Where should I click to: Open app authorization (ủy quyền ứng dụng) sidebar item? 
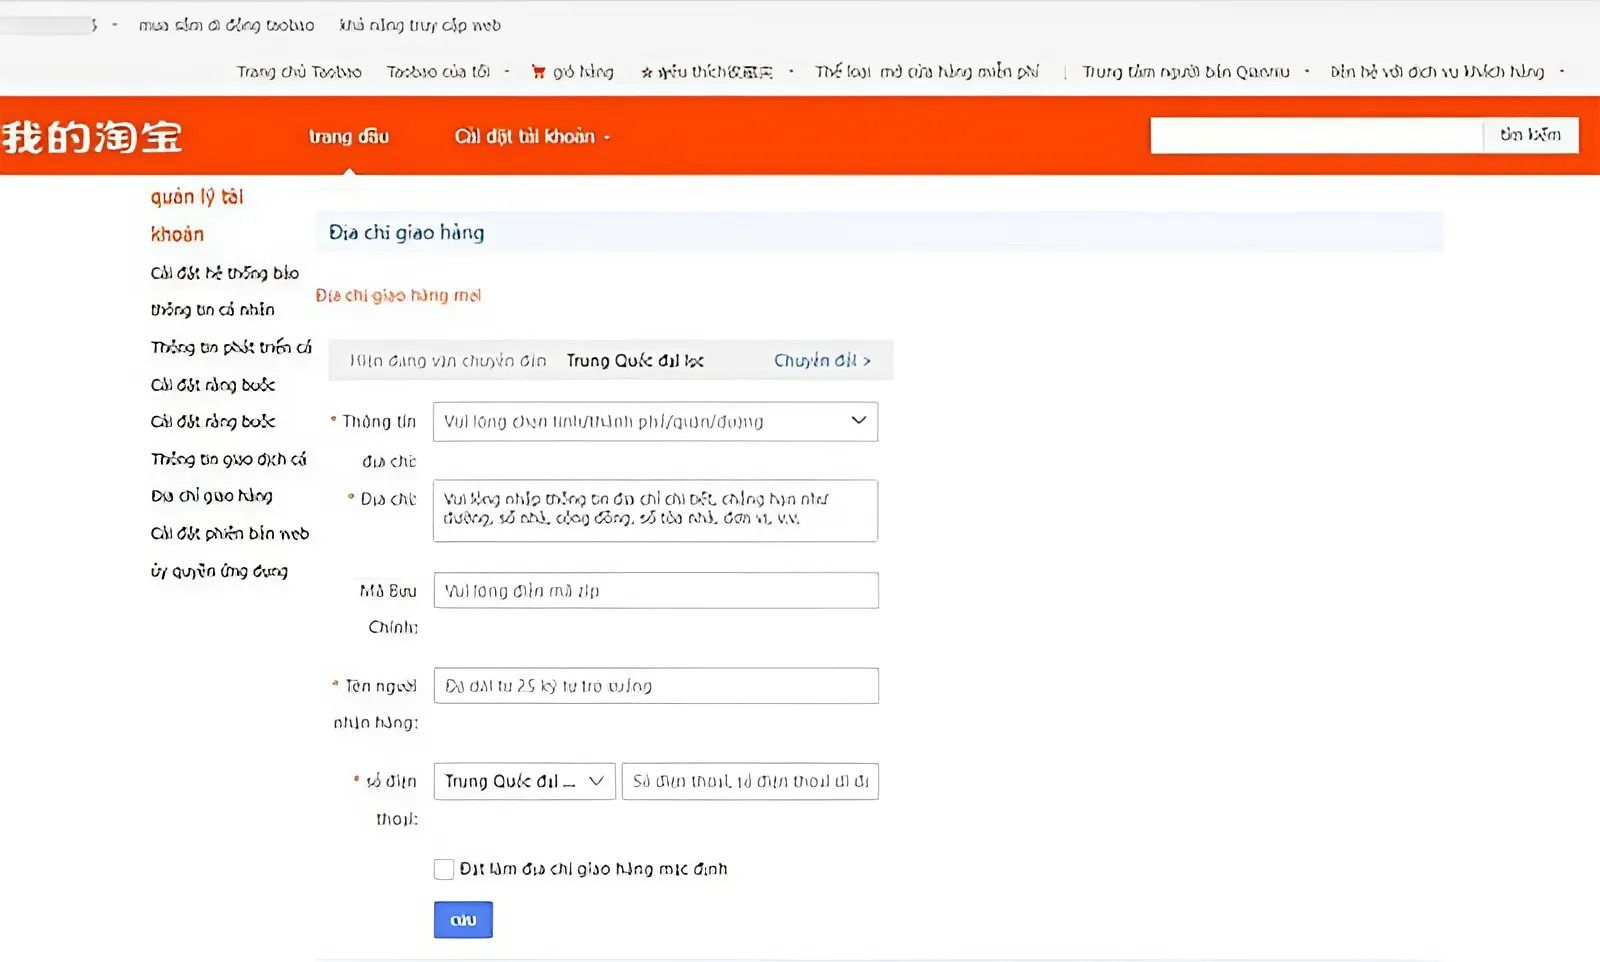219,571
